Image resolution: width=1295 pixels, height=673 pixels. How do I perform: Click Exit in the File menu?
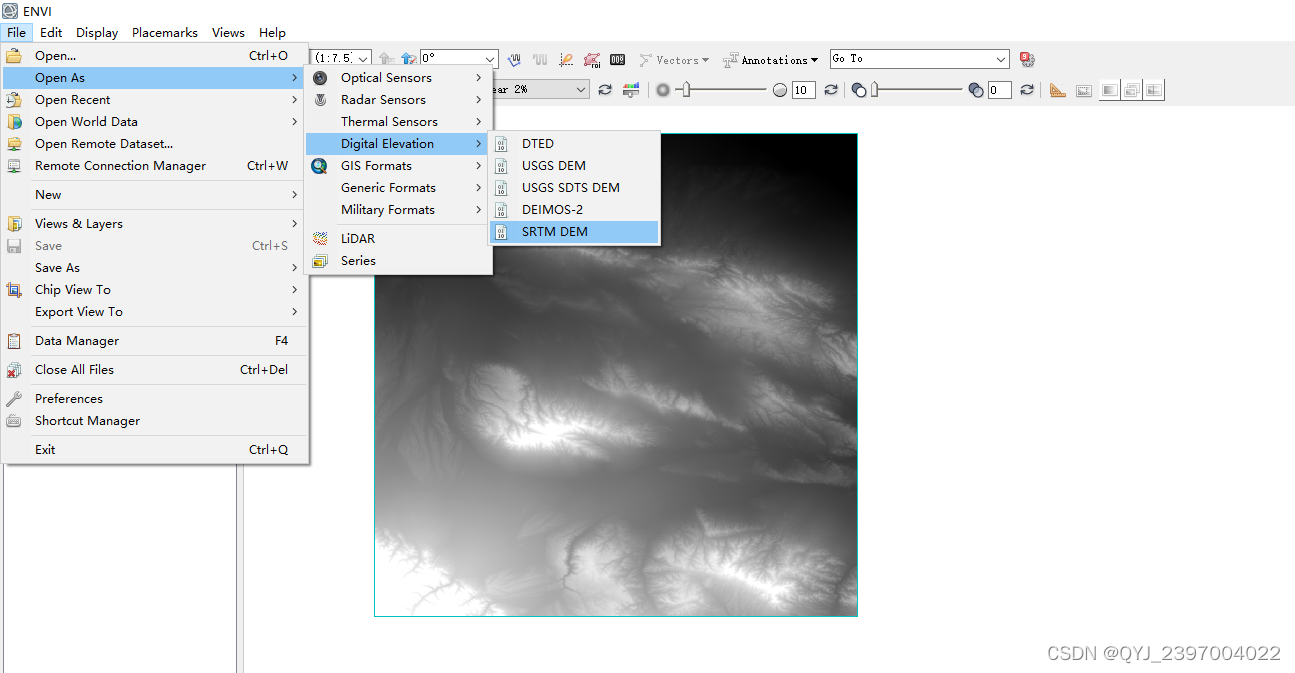coord(154,450)
